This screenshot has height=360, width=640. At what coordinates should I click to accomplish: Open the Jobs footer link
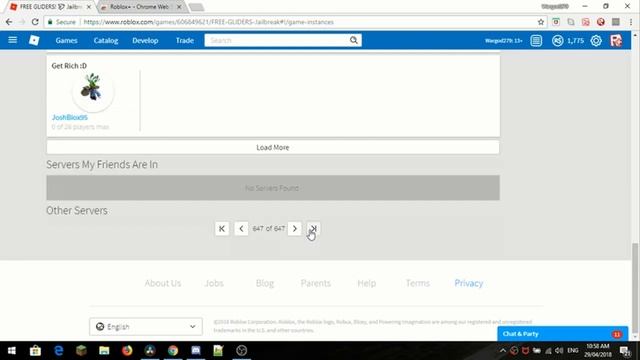click(214, 283)
